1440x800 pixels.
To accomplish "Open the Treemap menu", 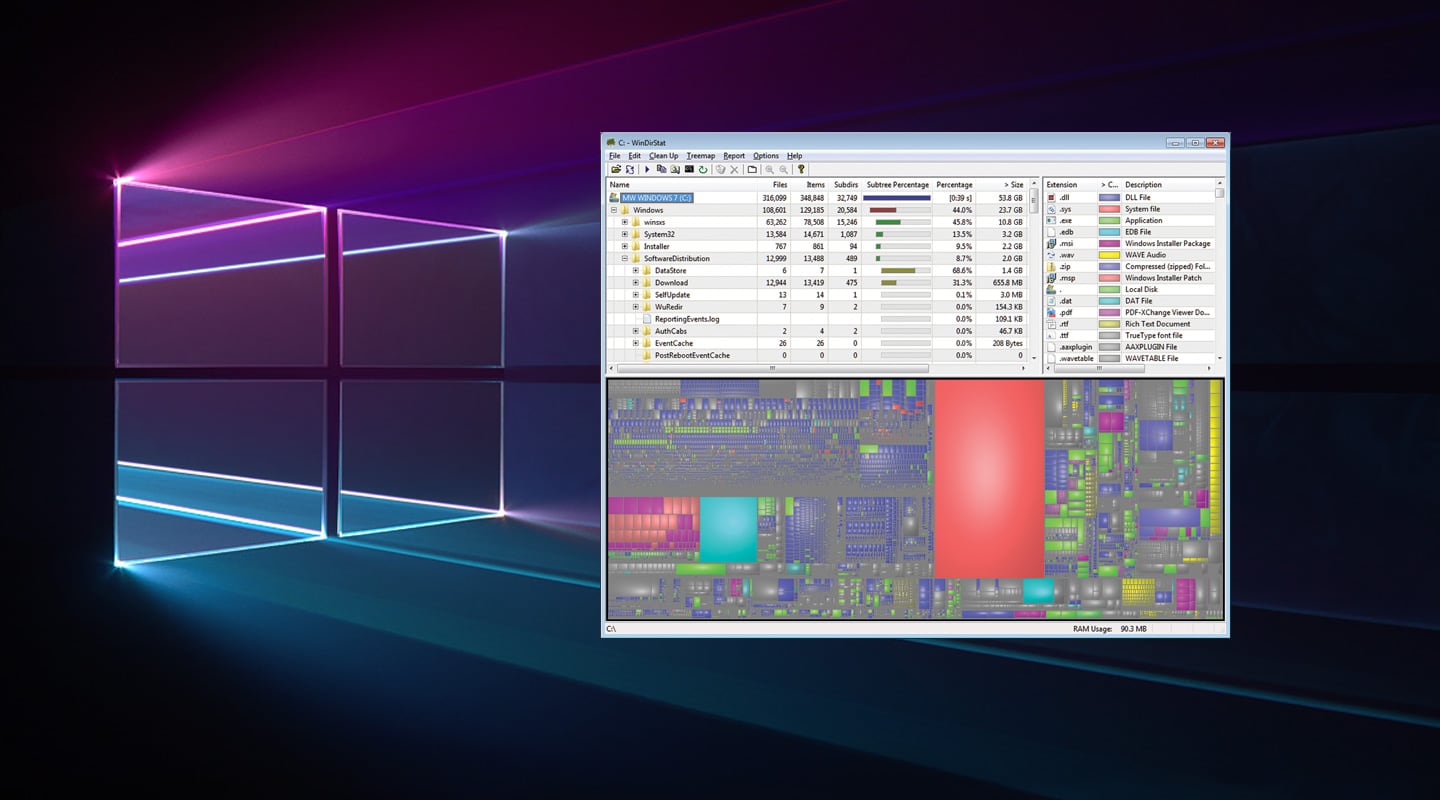I will tap(701, 156).
